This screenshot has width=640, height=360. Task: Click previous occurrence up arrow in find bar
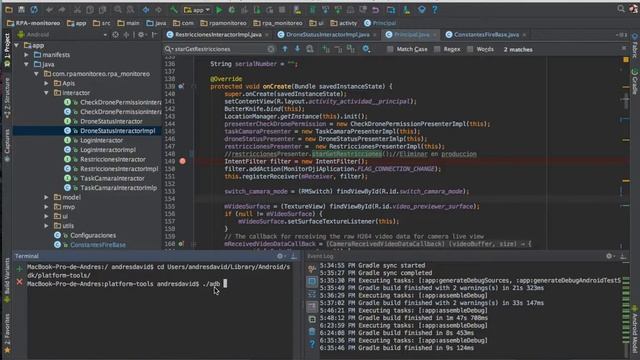tap(285, 49)
